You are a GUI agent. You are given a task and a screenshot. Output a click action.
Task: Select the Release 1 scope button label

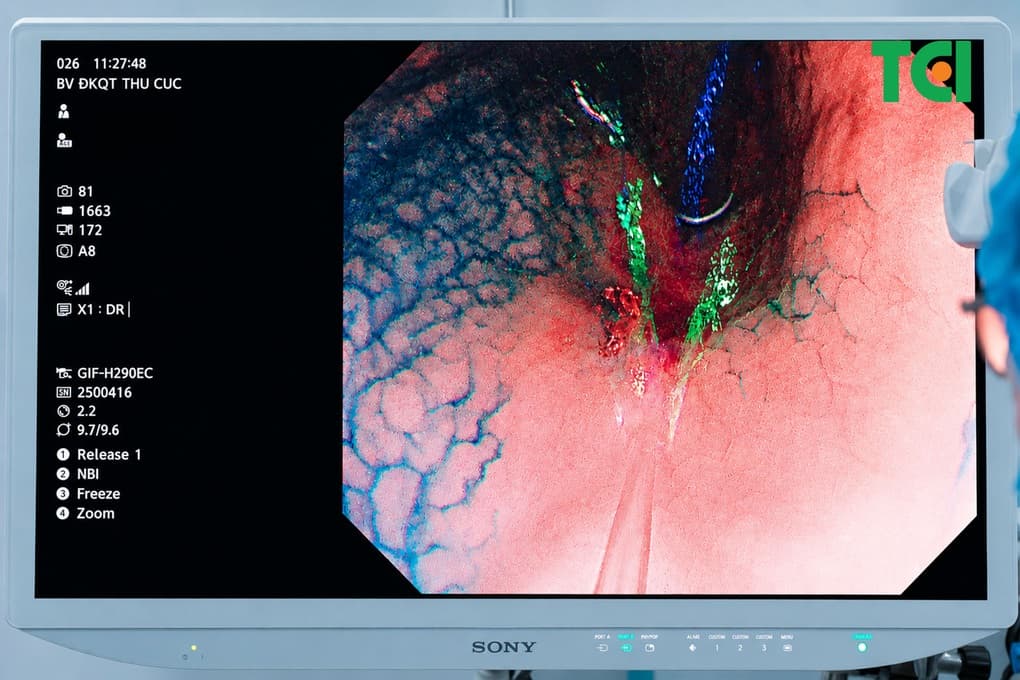click(x=109, y=455)
